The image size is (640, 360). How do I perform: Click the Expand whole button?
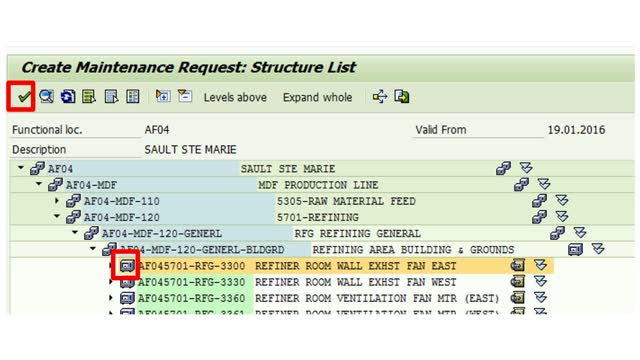[317, 98]
